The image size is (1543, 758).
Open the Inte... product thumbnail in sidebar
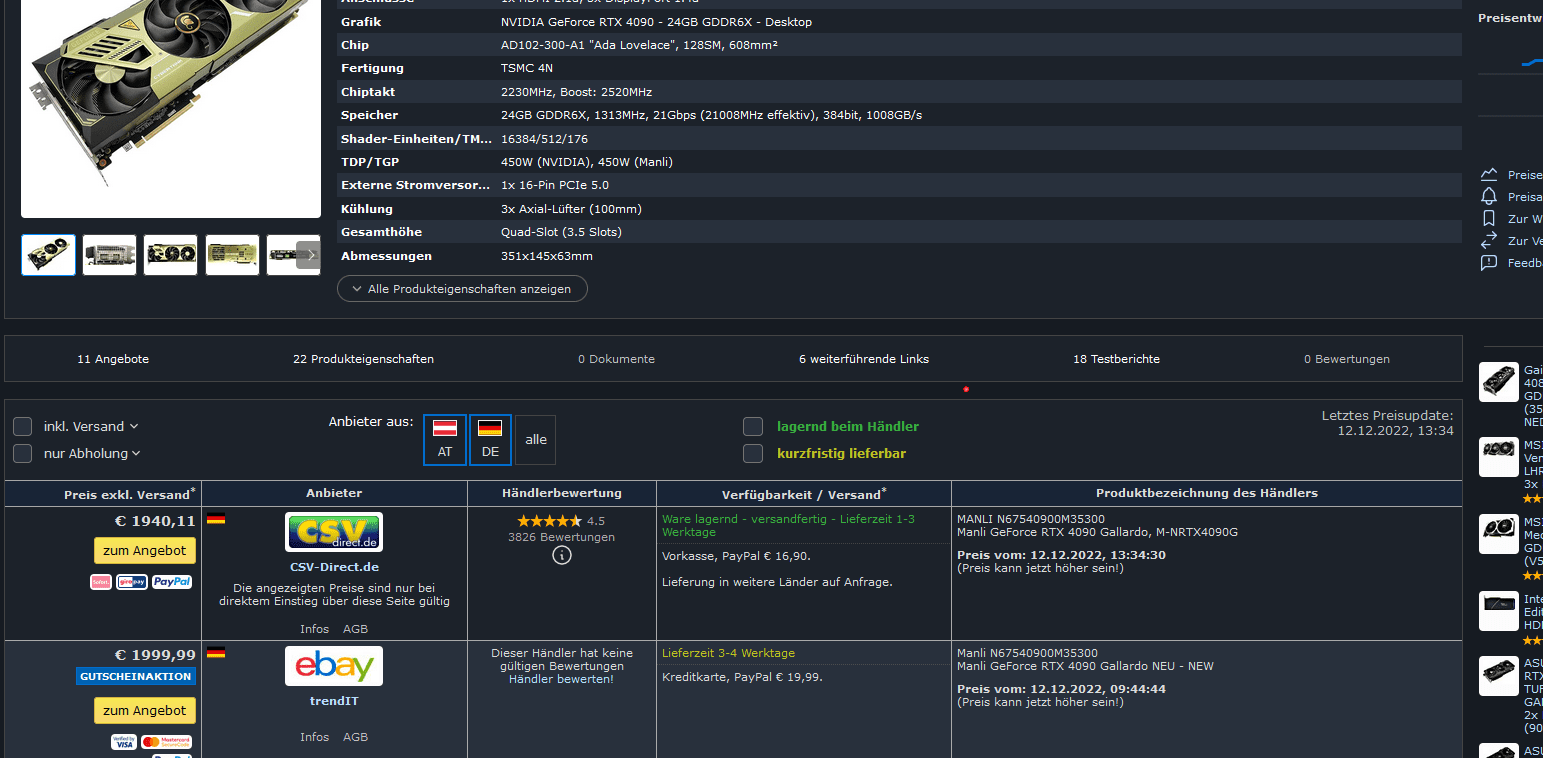1499,611
